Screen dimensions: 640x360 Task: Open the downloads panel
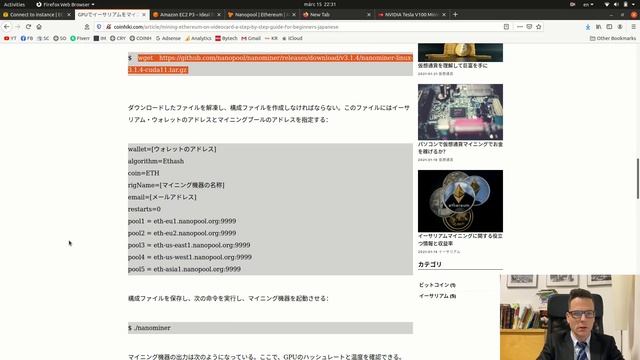coord(588,27)
